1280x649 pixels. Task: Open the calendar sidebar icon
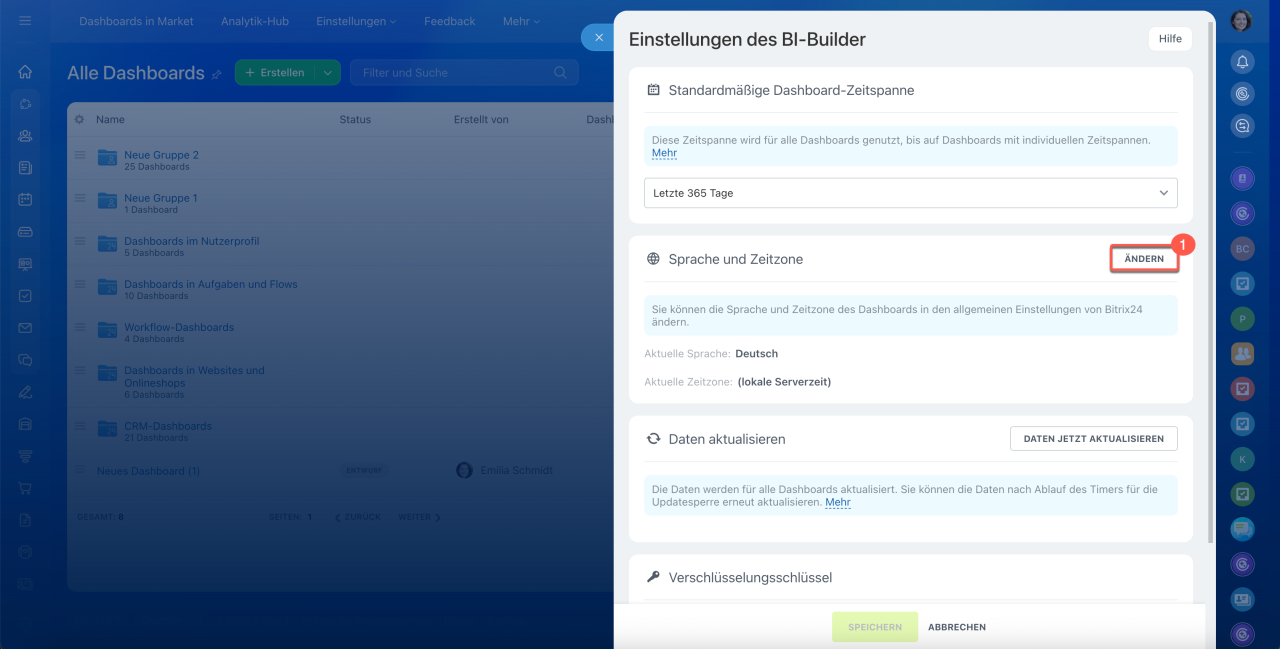click(x=25, y=199)
